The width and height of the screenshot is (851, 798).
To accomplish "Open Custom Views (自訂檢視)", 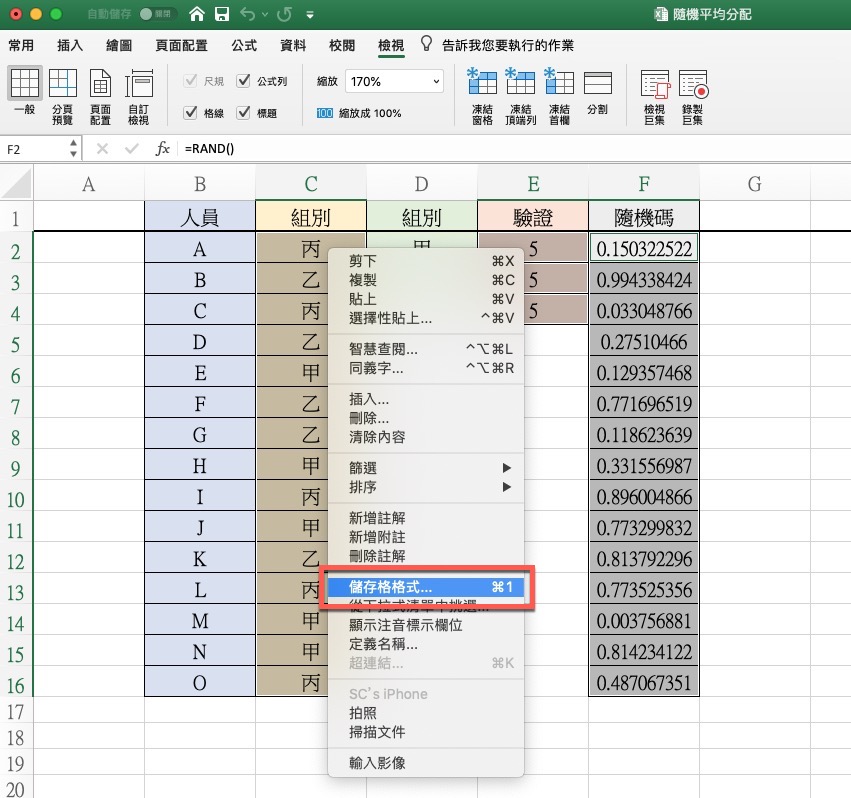I will [x=138, y=95].
